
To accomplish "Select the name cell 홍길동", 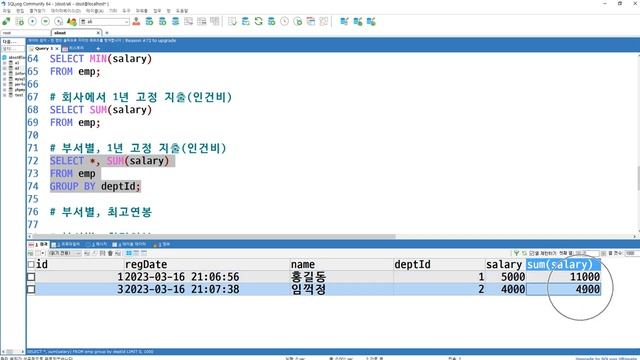I will [341, 277].
